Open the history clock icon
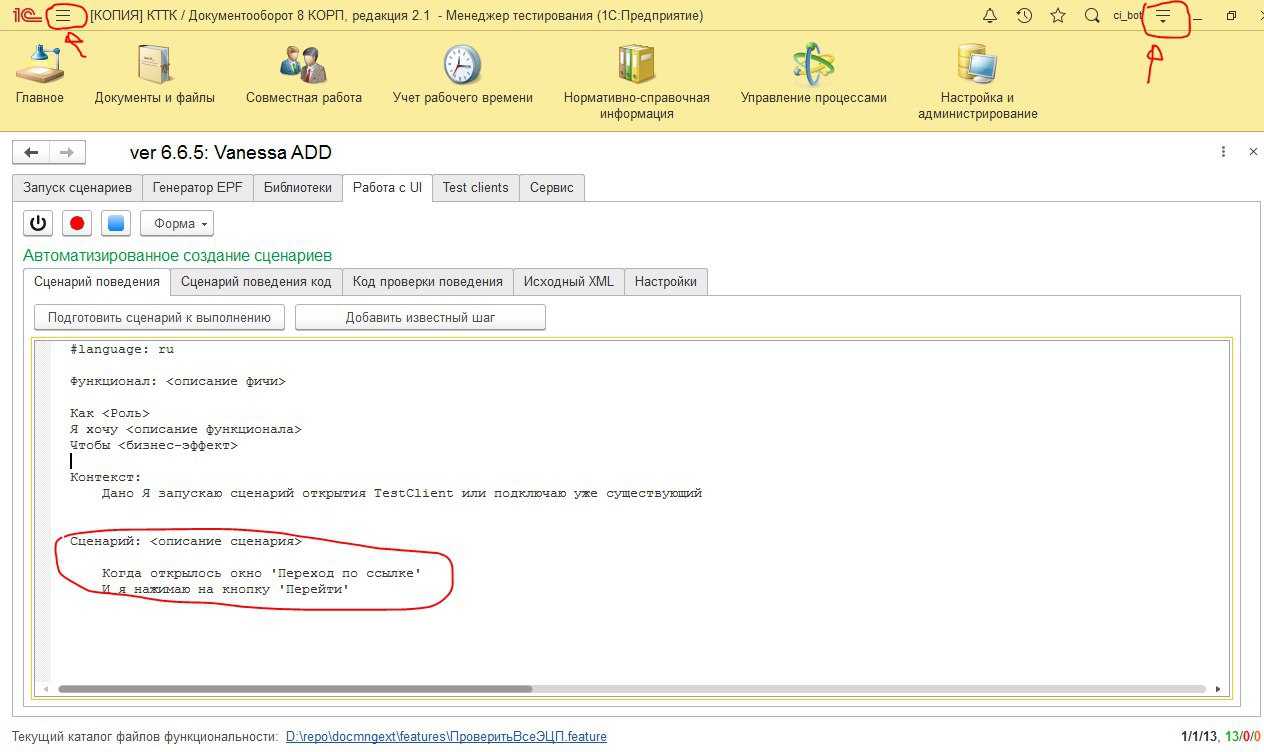 click(x=1024, y=16)
